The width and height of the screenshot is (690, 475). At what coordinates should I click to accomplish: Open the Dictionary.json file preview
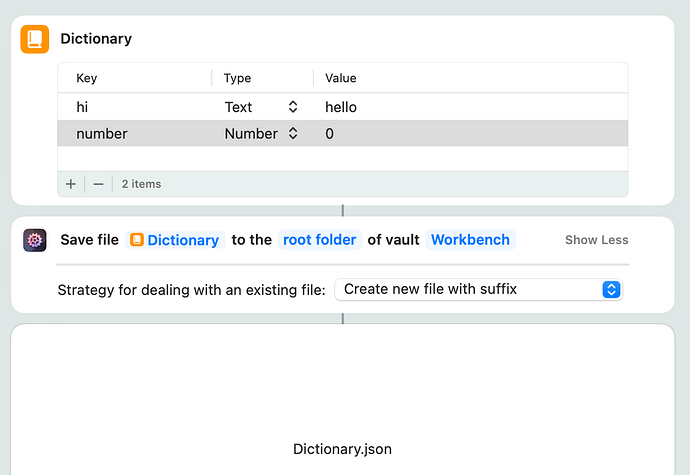click(343, 450)
